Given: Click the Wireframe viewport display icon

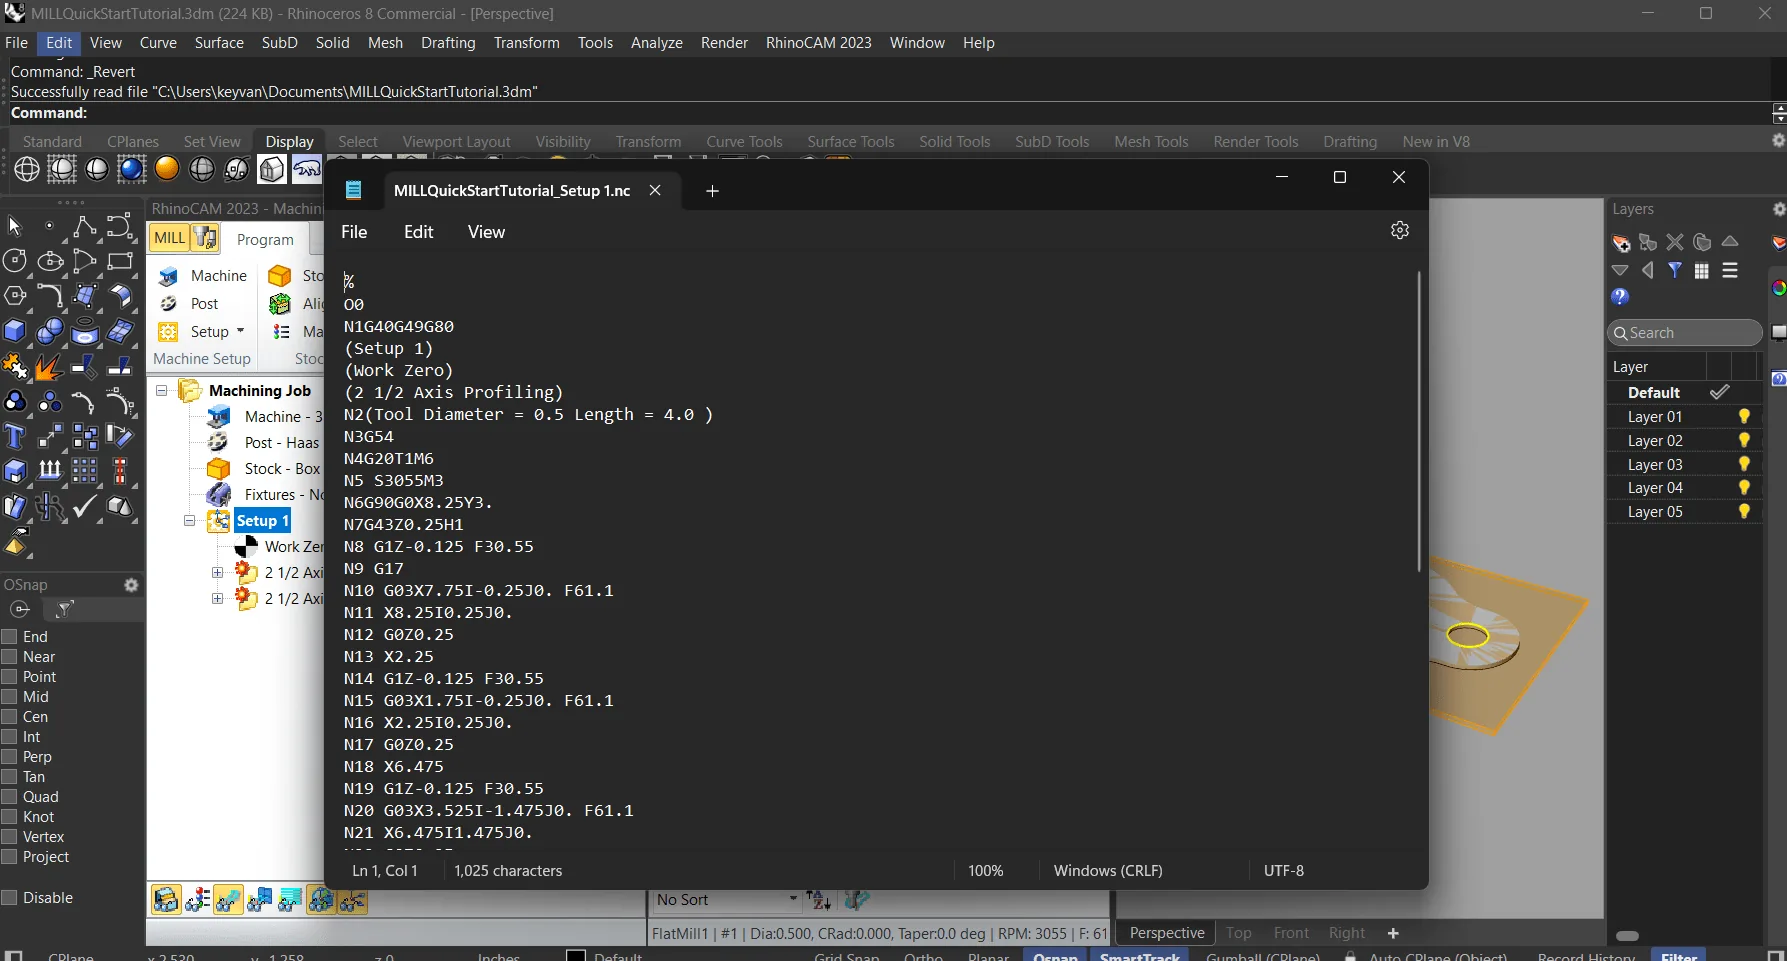Looking at the screenshot, I should pyautogui.click(x=27, y=169).
